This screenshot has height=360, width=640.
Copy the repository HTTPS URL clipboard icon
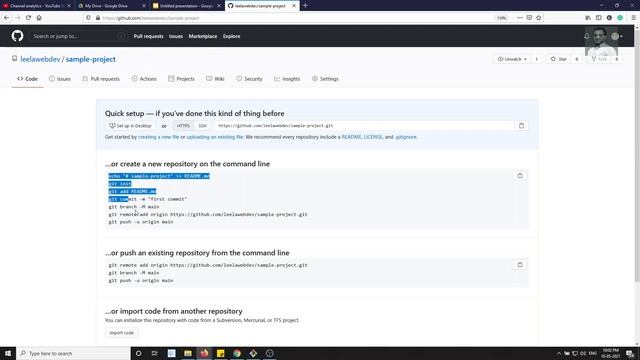[521, 126]
